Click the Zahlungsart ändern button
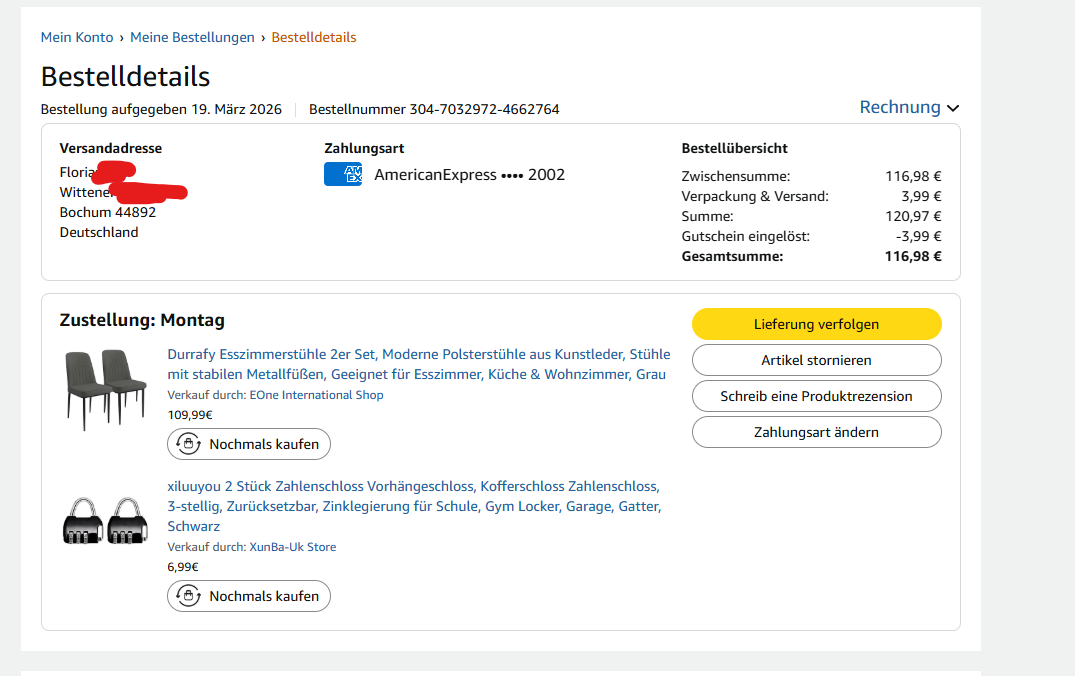The height and width of the screenshot is (676, 1075). tap(816, 432)
